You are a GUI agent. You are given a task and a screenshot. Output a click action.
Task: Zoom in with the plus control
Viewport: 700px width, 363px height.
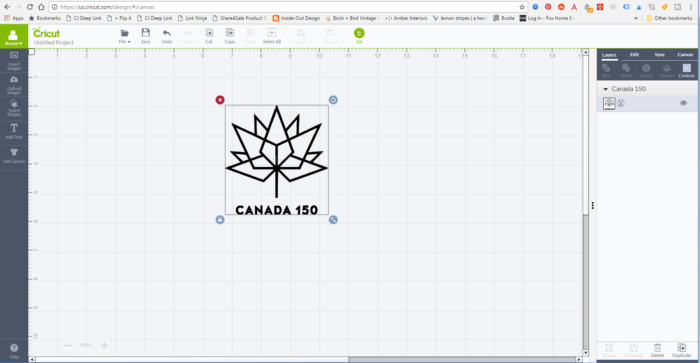[104, 345]
